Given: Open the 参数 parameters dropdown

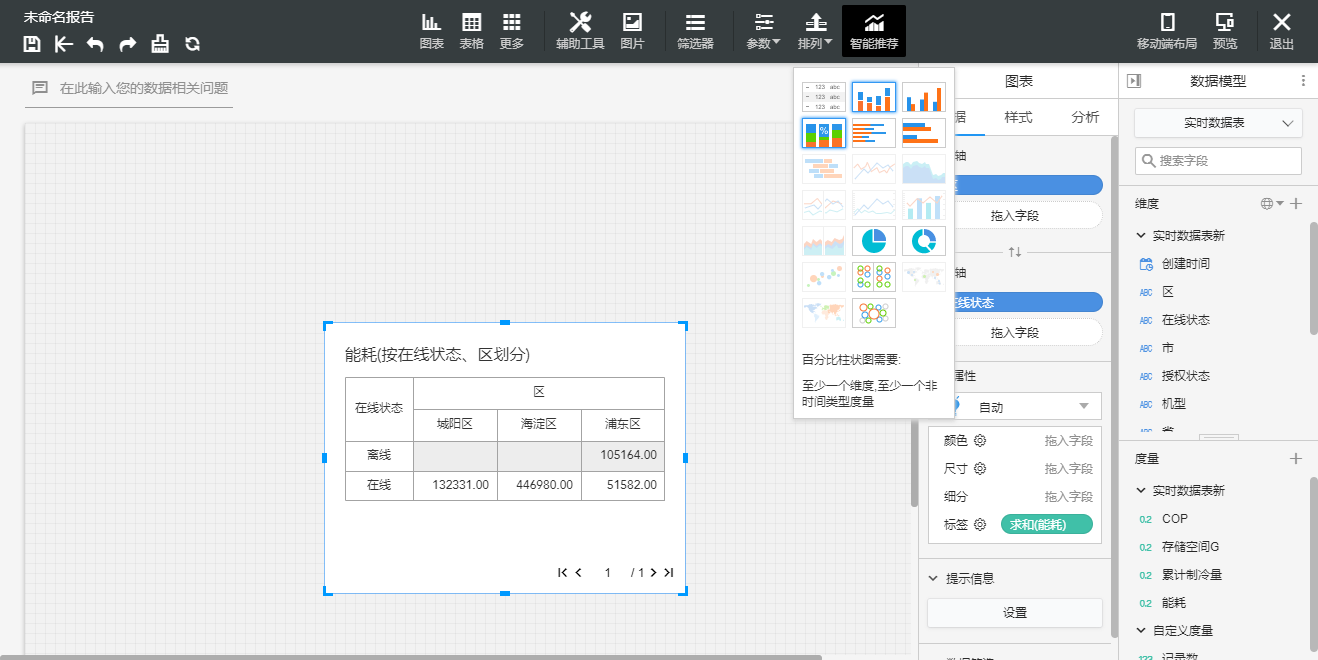Looking at the screenshot, I should click(764, 32).
